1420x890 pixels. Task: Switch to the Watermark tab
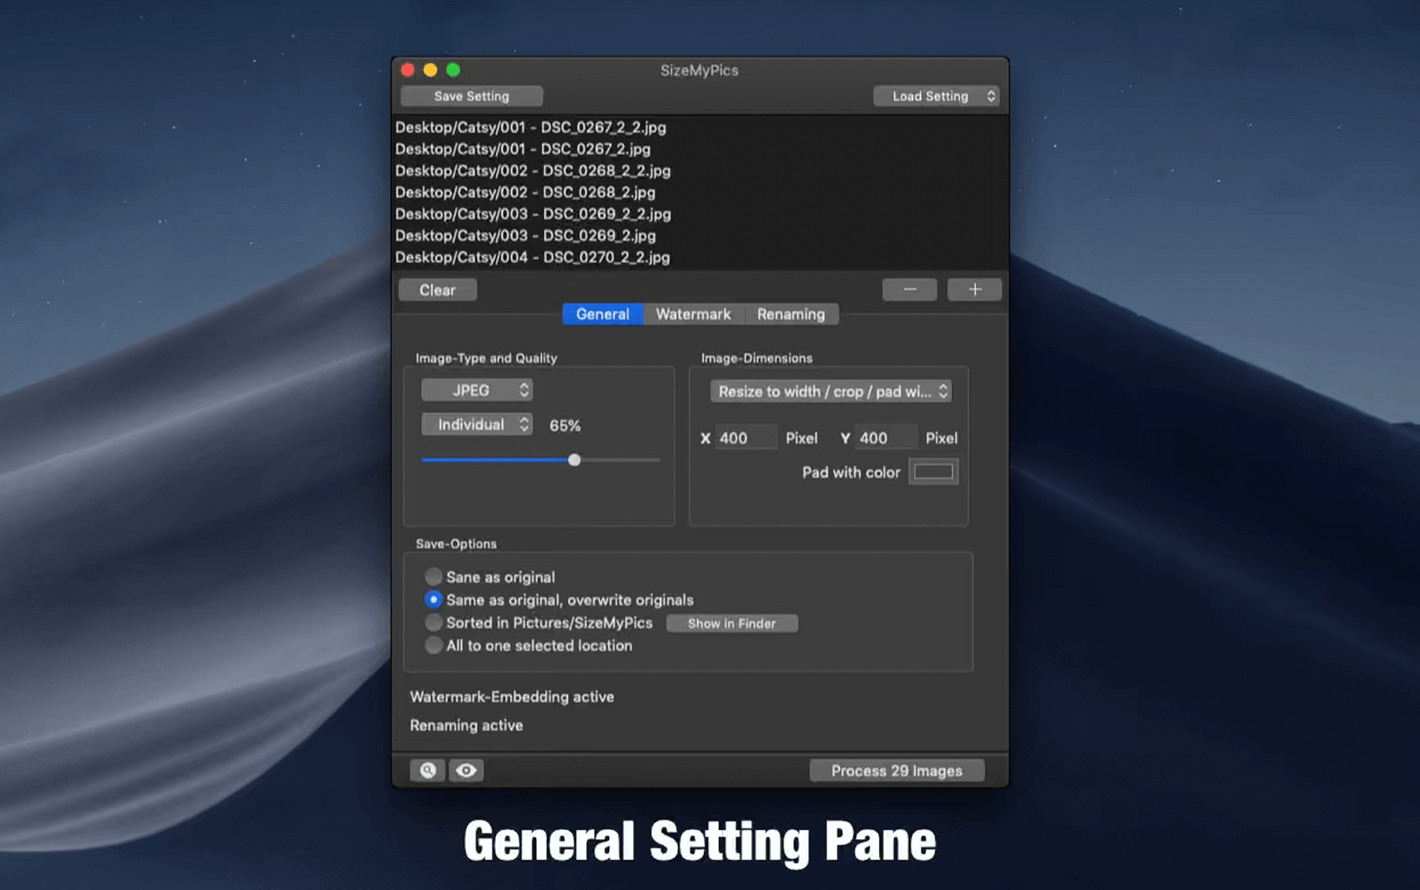(693, 314)
